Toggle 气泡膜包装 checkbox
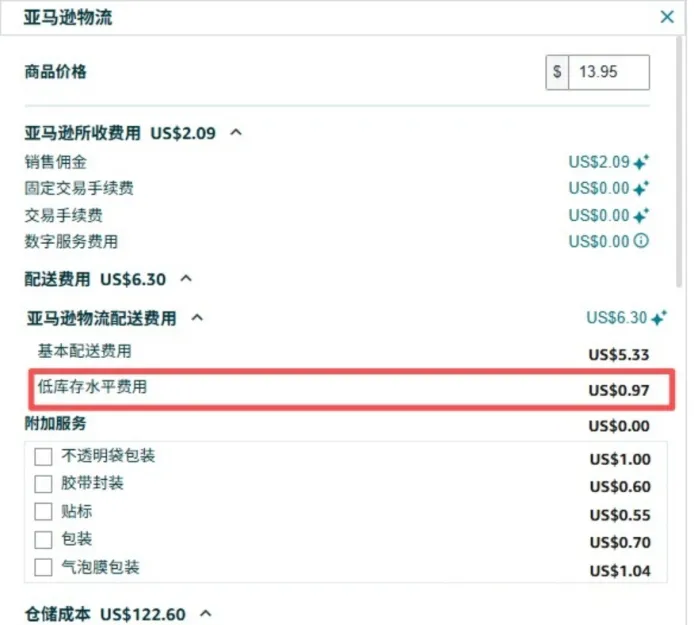Viewport: 694px width, 625px height. click(x=43, y=568)
